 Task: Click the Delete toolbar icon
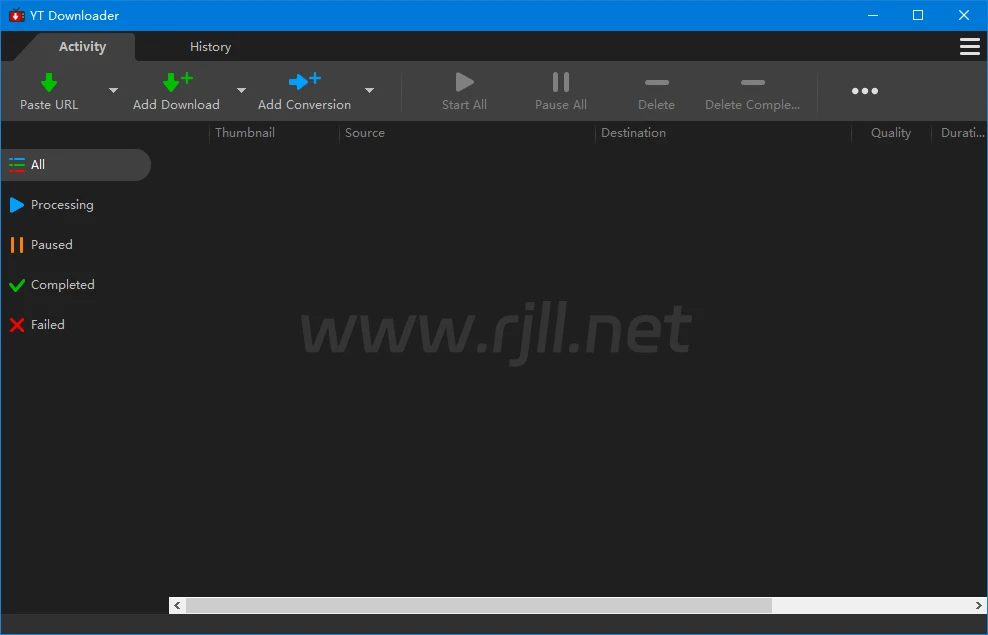(656, 83)
